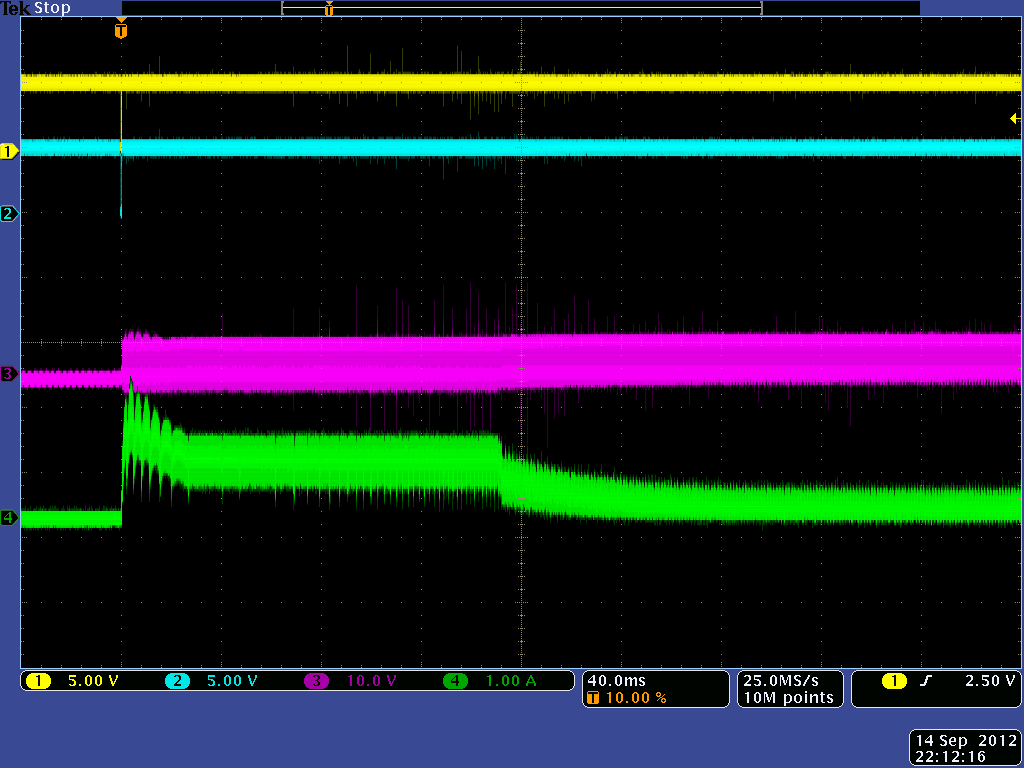This screenshot has height=768, width=1024.
Task: Click the 25.0MS/s sample rate readout
Action: coord(780,680)
